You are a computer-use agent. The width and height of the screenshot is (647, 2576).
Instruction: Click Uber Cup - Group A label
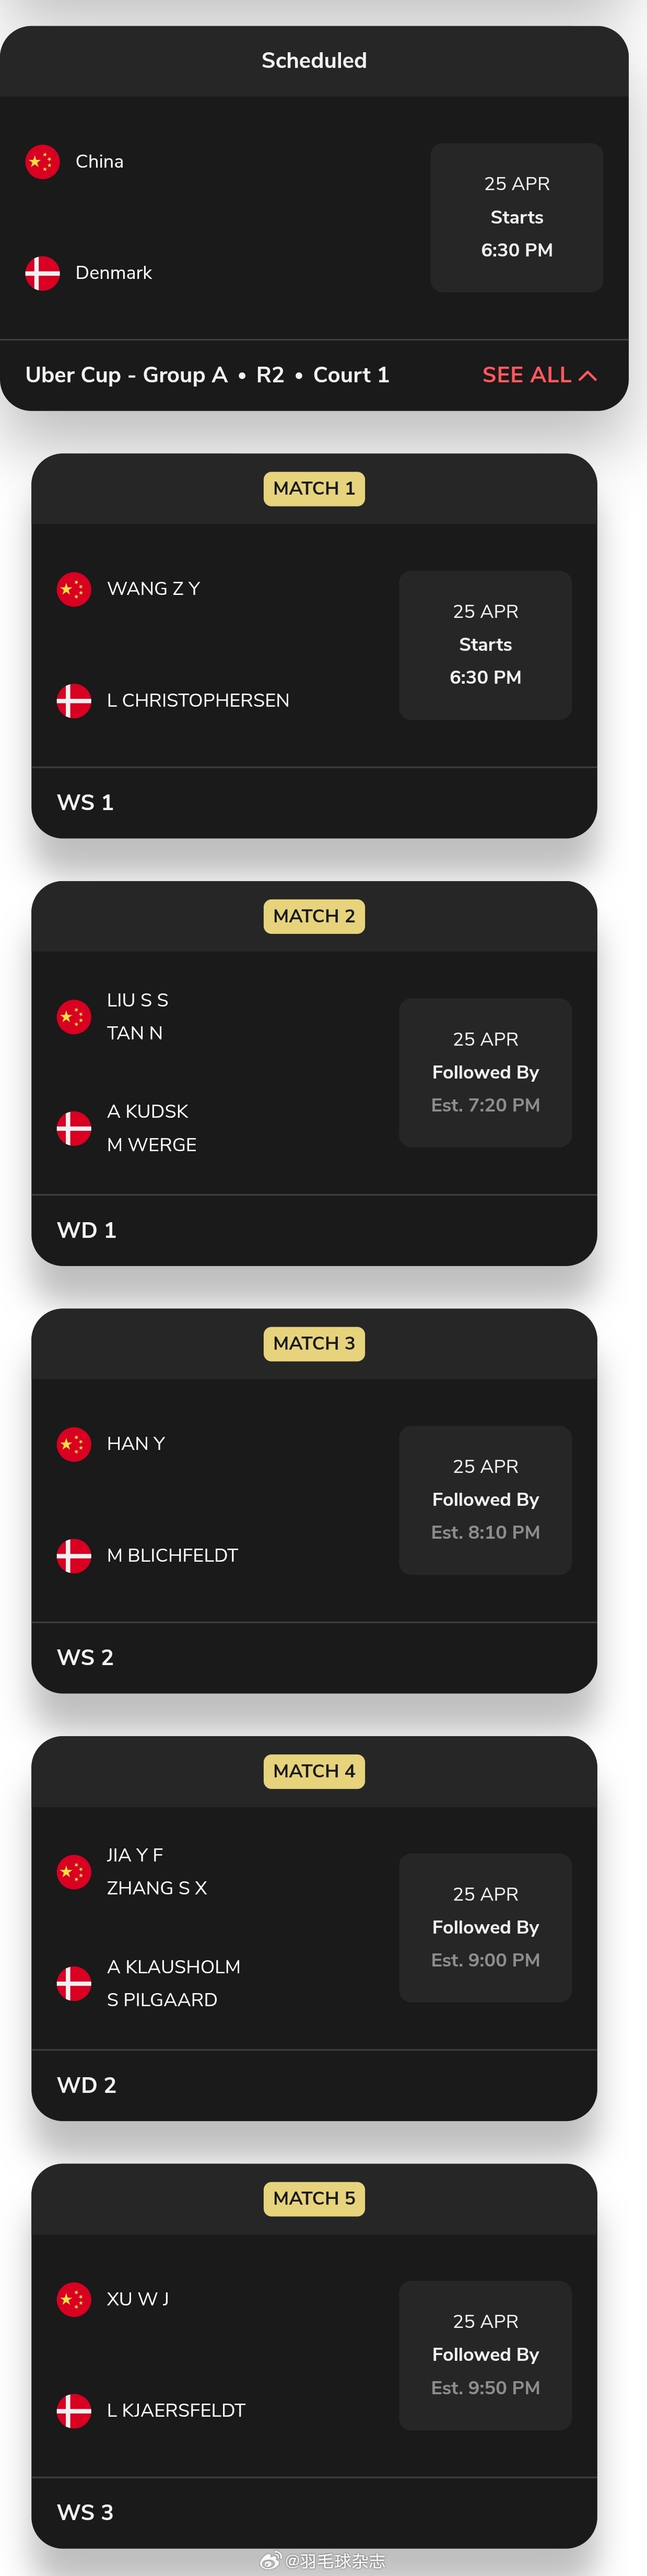coord(126,375)
